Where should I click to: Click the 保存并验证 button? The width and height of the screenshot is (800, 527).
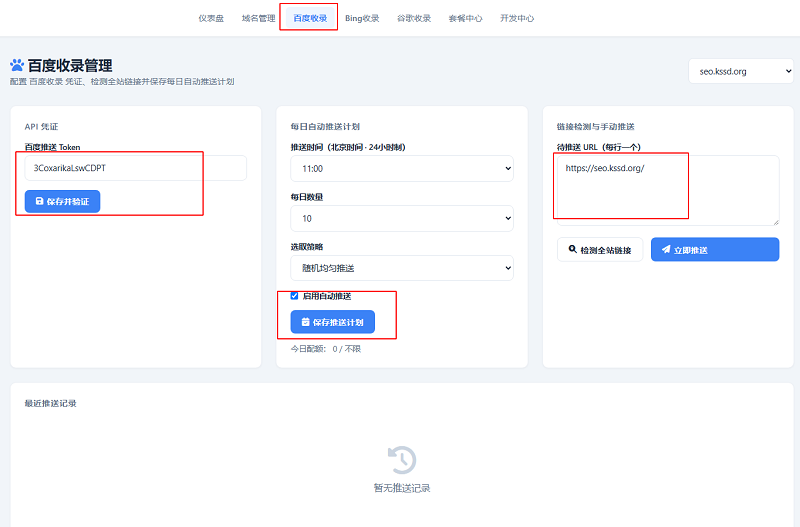62,202
